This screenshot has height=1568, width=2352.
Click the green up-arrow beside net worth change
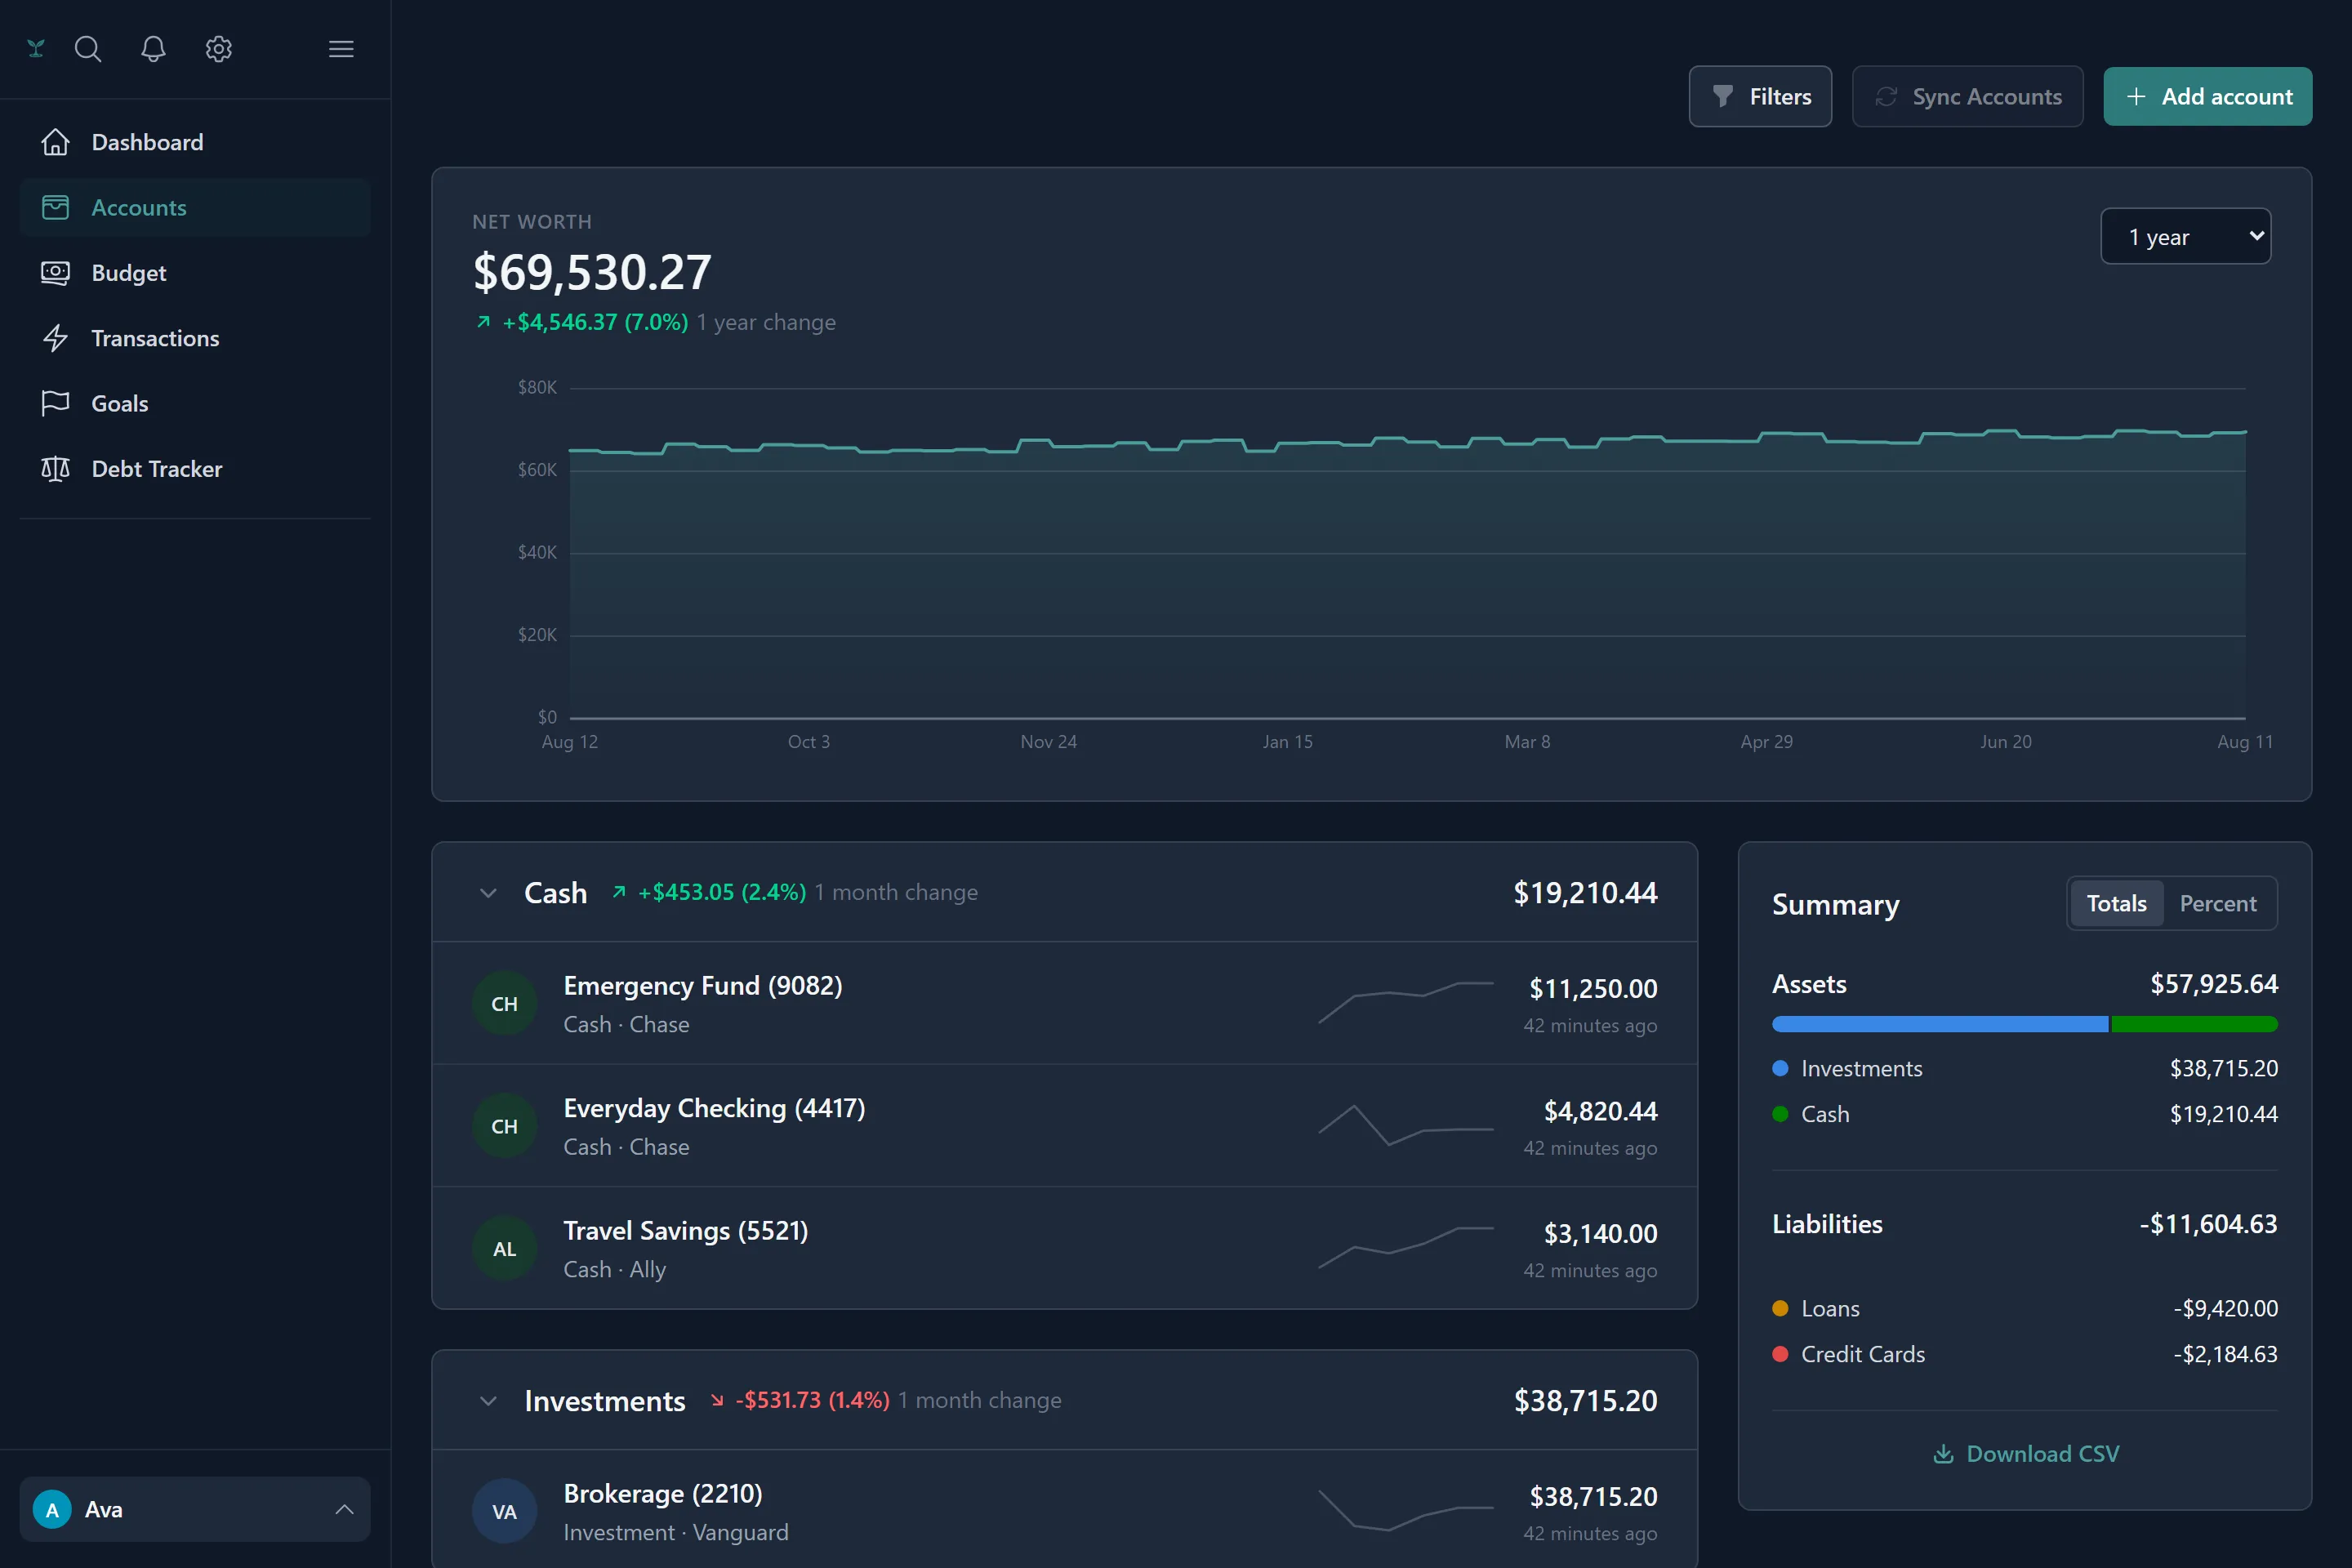coord(483,322)
